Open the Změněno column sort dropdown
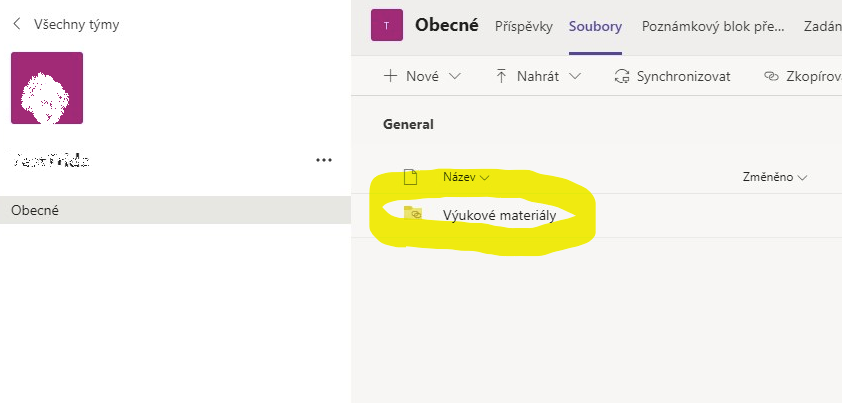 tap(775, 177)
